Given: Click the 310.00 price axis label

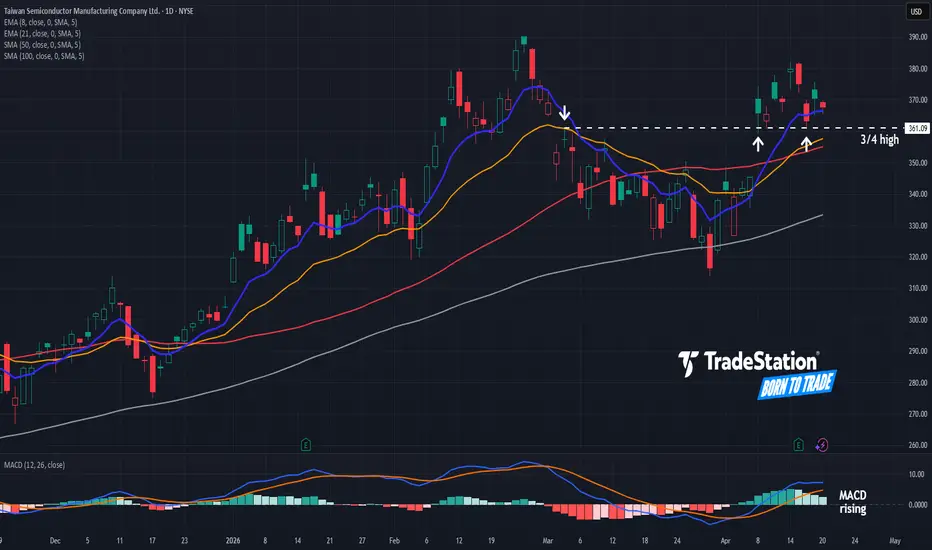Looking at the screenshot, I should point(918,288).
